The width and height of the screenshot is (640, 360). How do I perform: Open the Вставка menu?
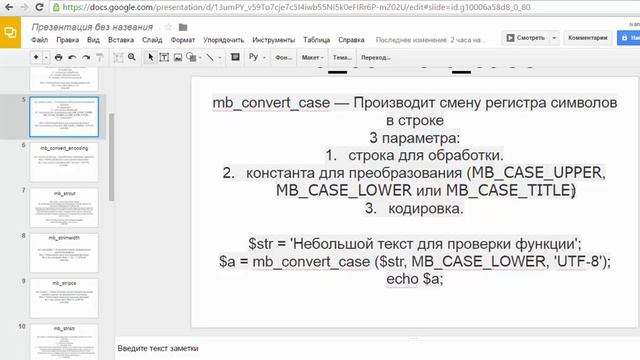point(121,40)
